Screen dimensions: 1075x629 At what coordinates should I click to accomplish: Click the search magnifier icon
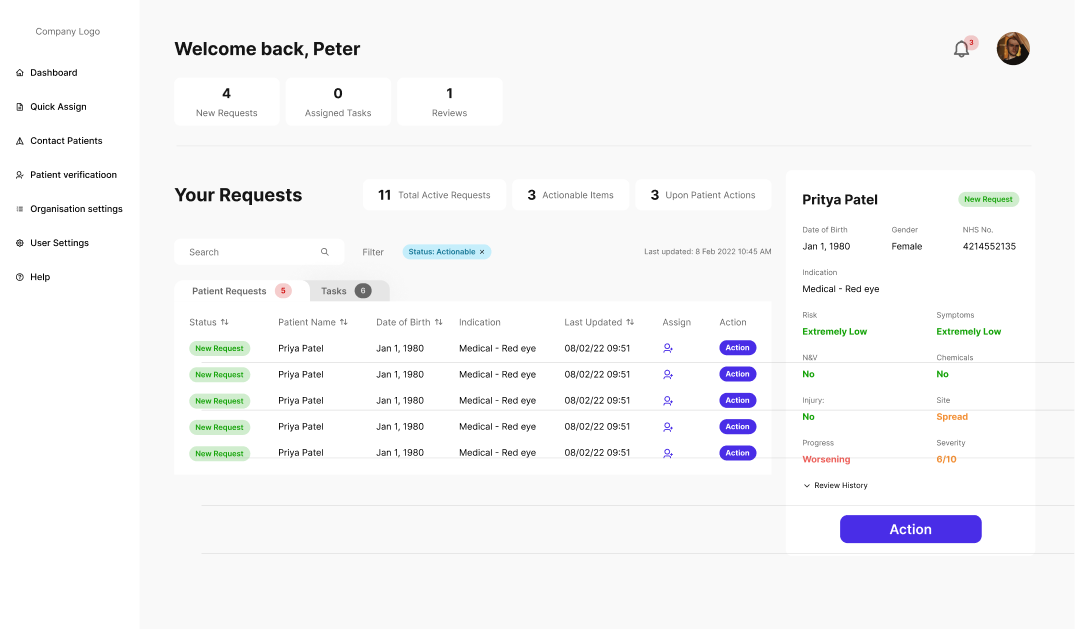tap(325, 252)
